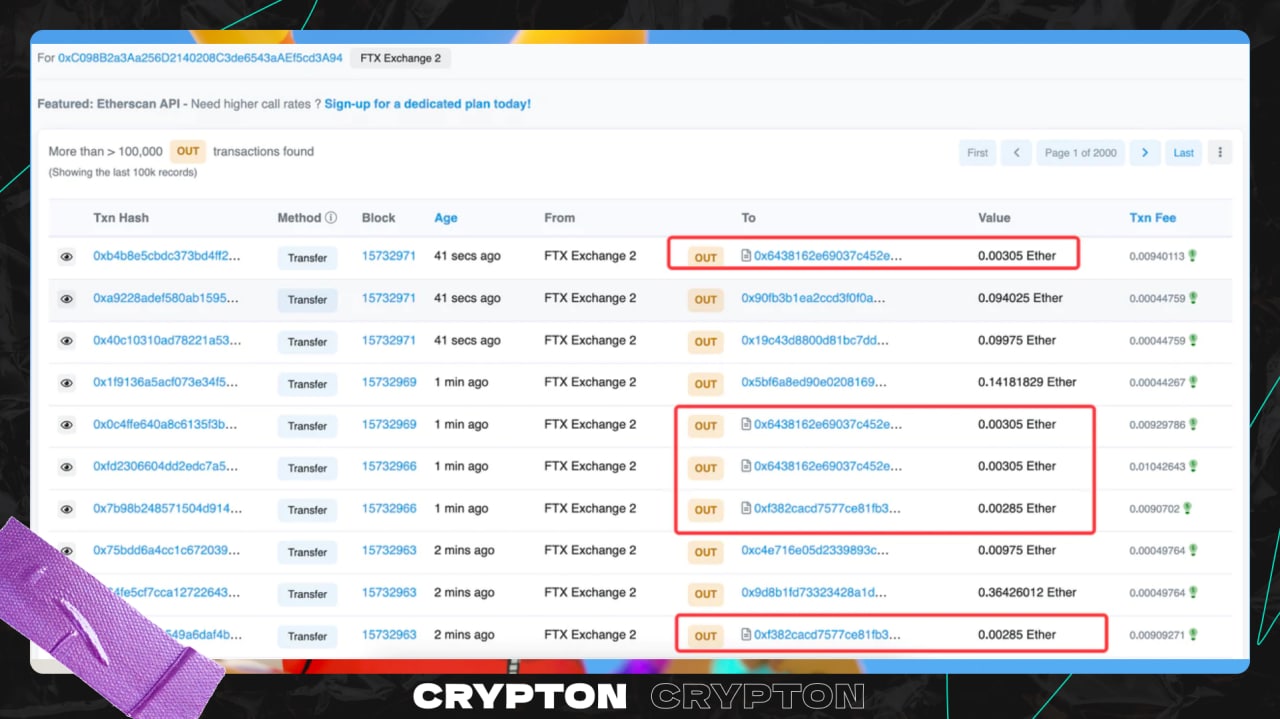Click the gas lightbulb icon beside fee 0.00929786
The width and height of the screenshot is (1280, 719).
coord(1192,424)
